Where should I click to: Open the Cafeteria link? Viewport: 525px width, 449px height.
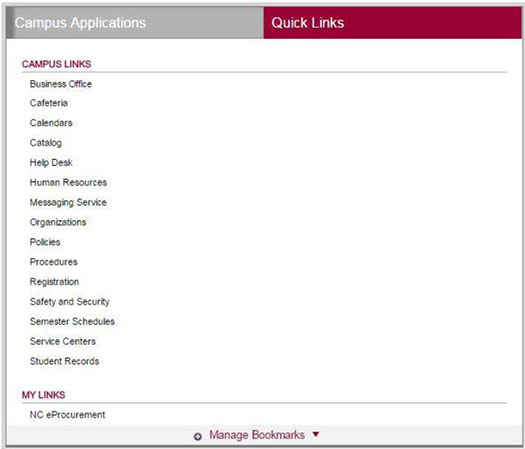click(x=49, y=103)
